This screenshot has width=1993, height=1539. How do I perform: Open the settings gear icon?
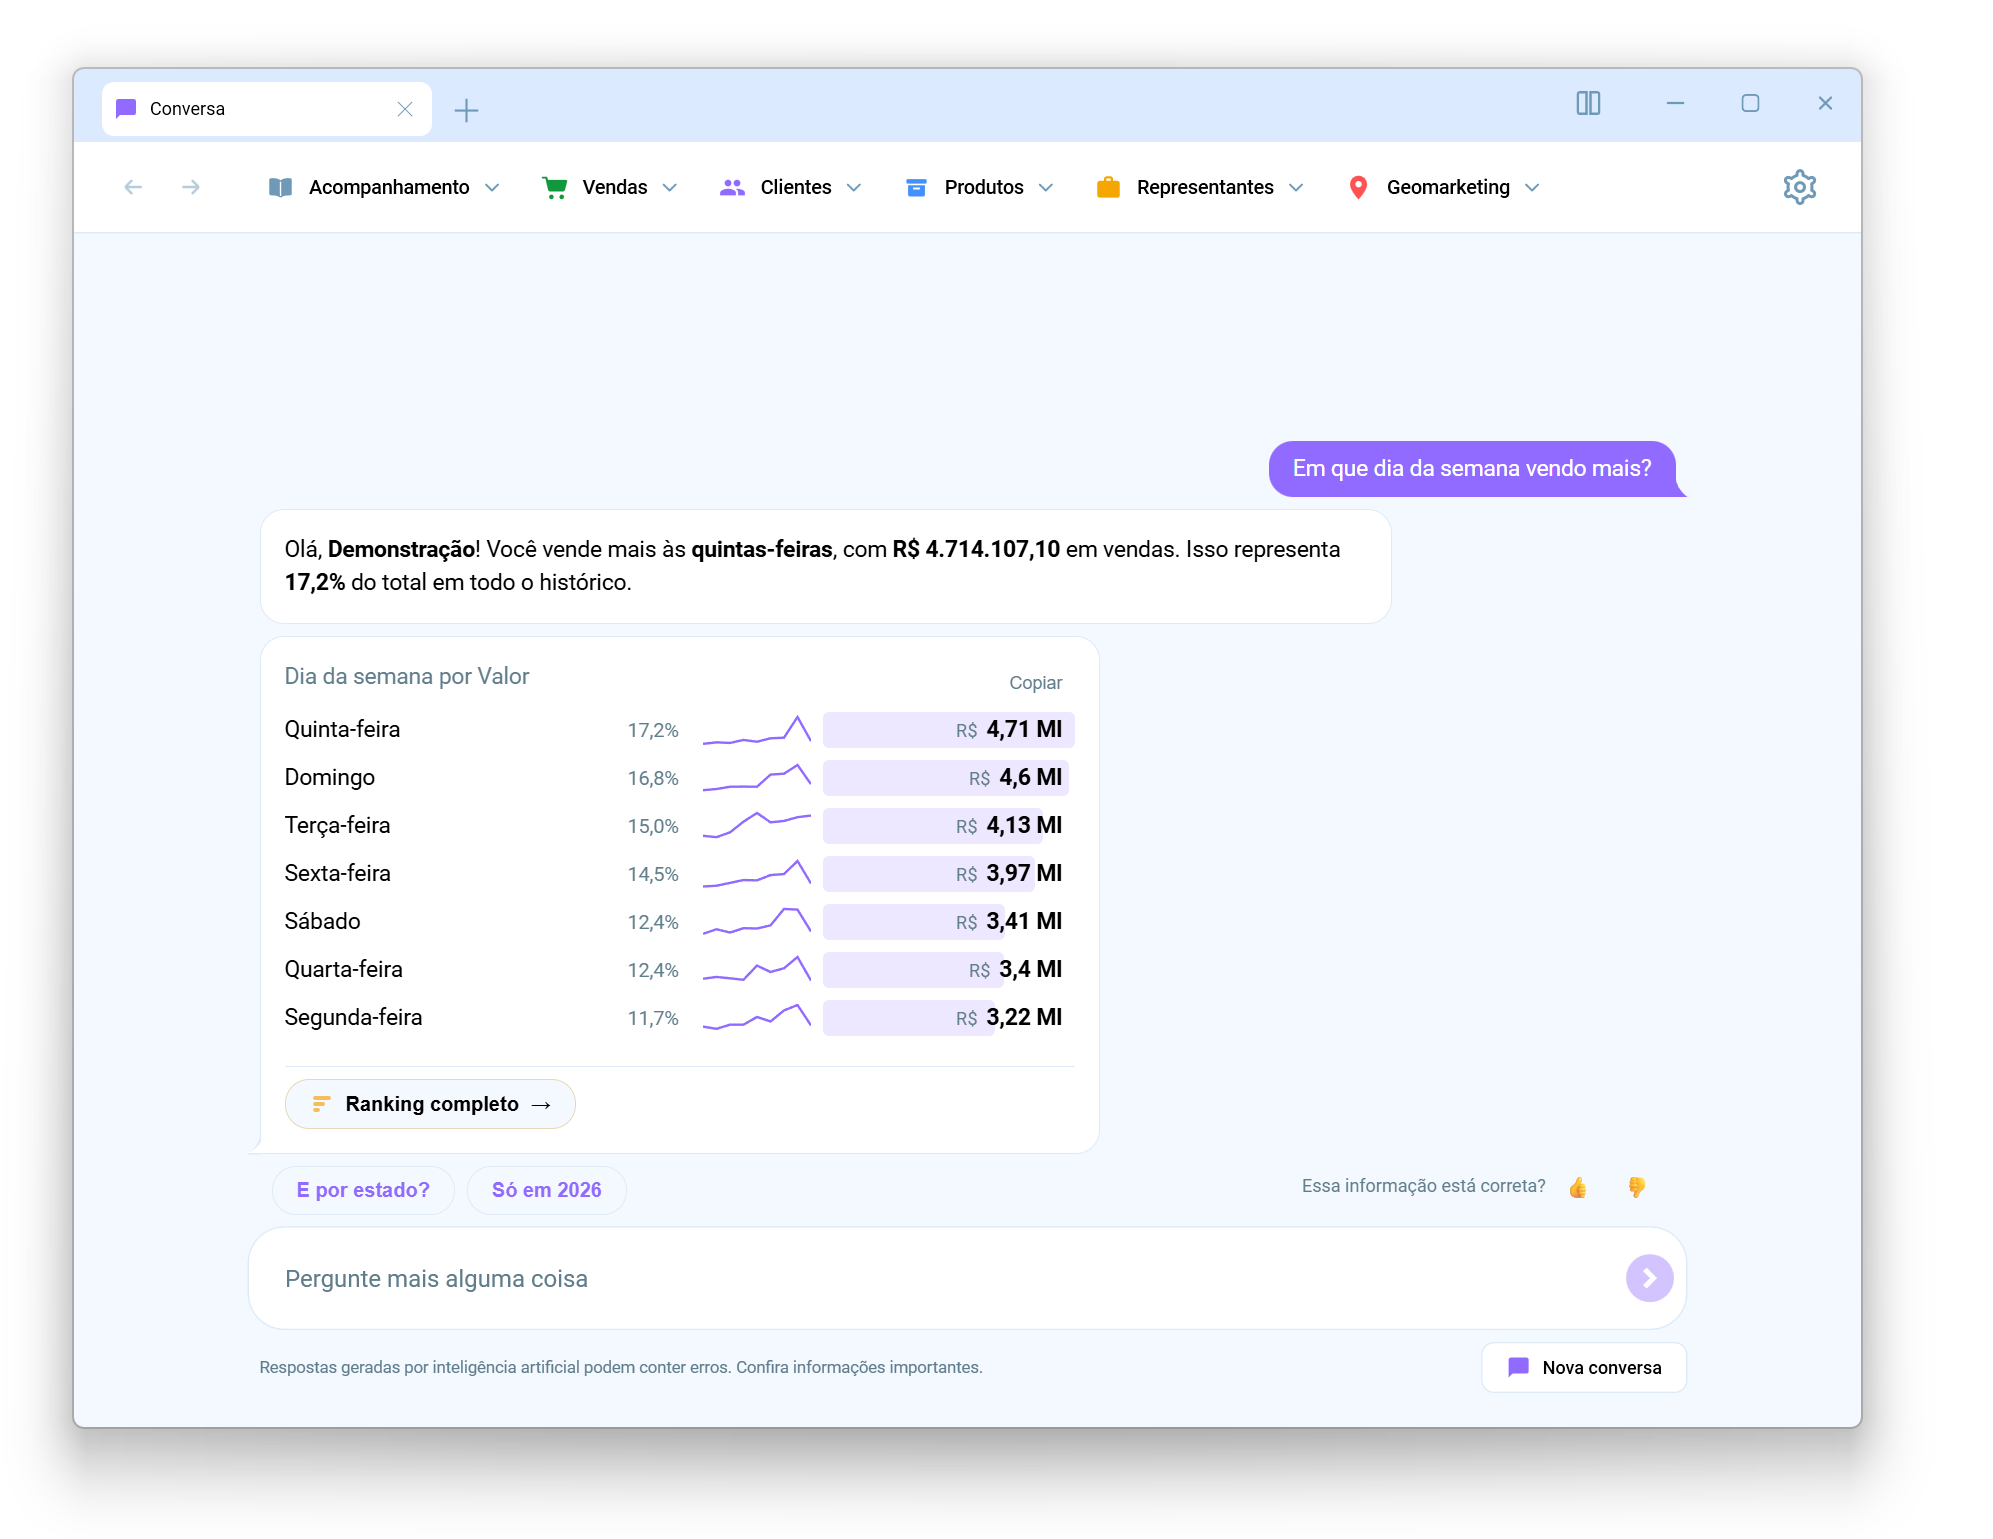coord(1799,187)
